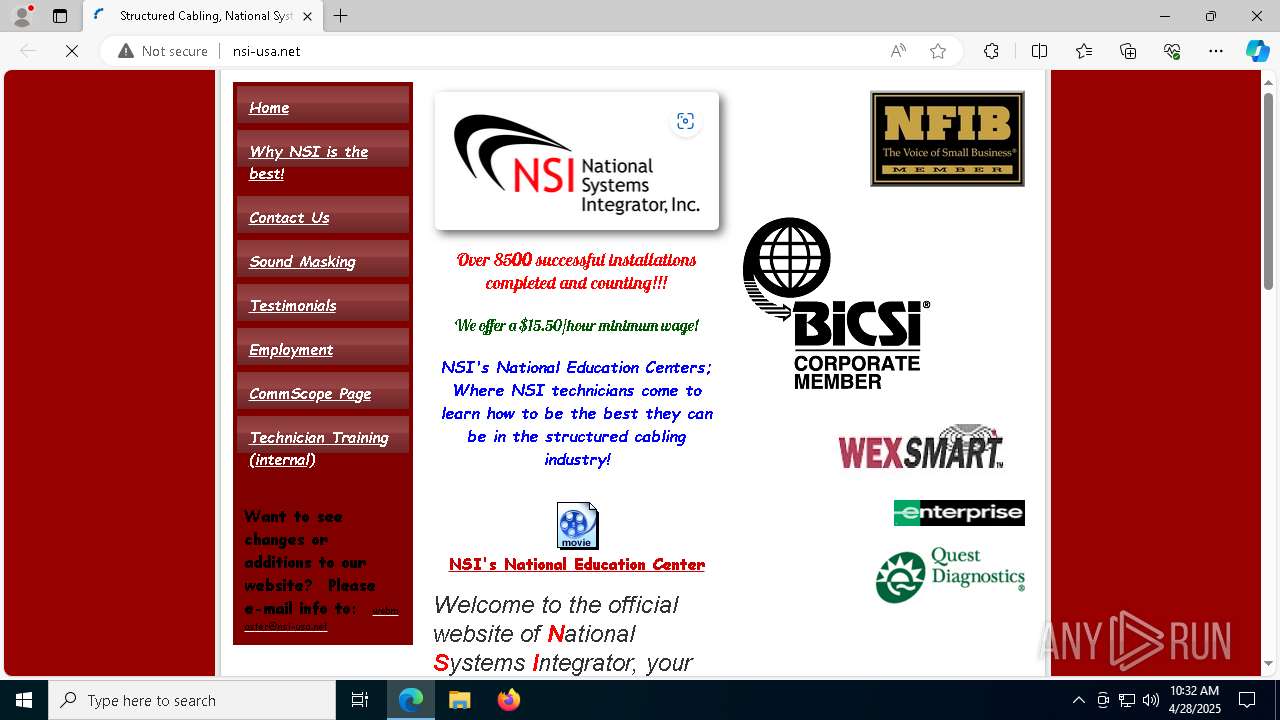Open the Employment page
Viewport: 1280px width, 720px height.
tap(291, 350)
